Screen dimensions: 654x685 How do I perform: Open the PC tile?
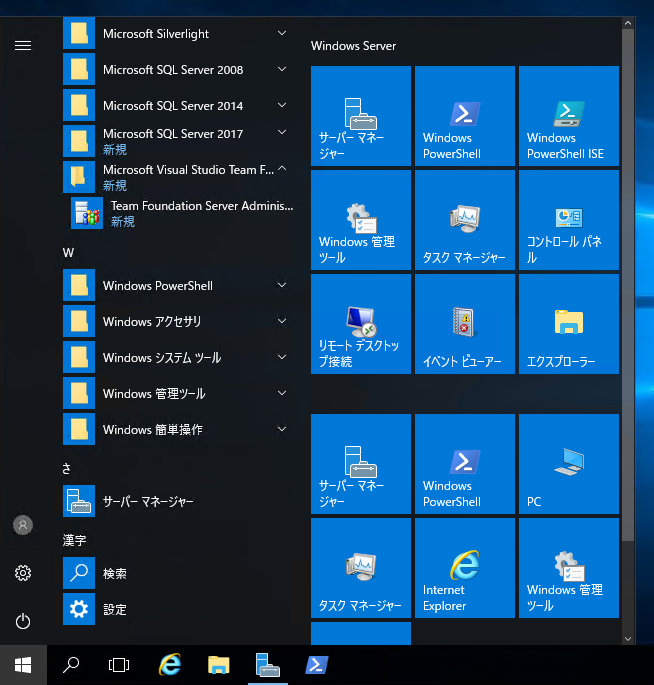click(x=569, y=464)
